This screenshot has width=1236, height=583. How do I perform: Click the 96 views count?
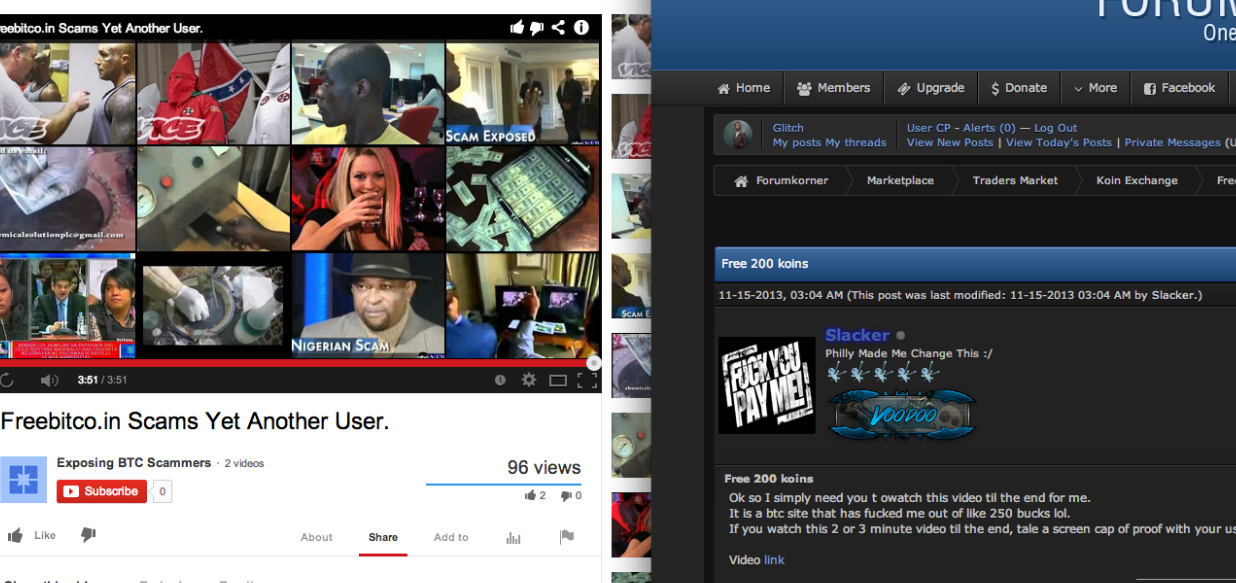pos(544,467)
